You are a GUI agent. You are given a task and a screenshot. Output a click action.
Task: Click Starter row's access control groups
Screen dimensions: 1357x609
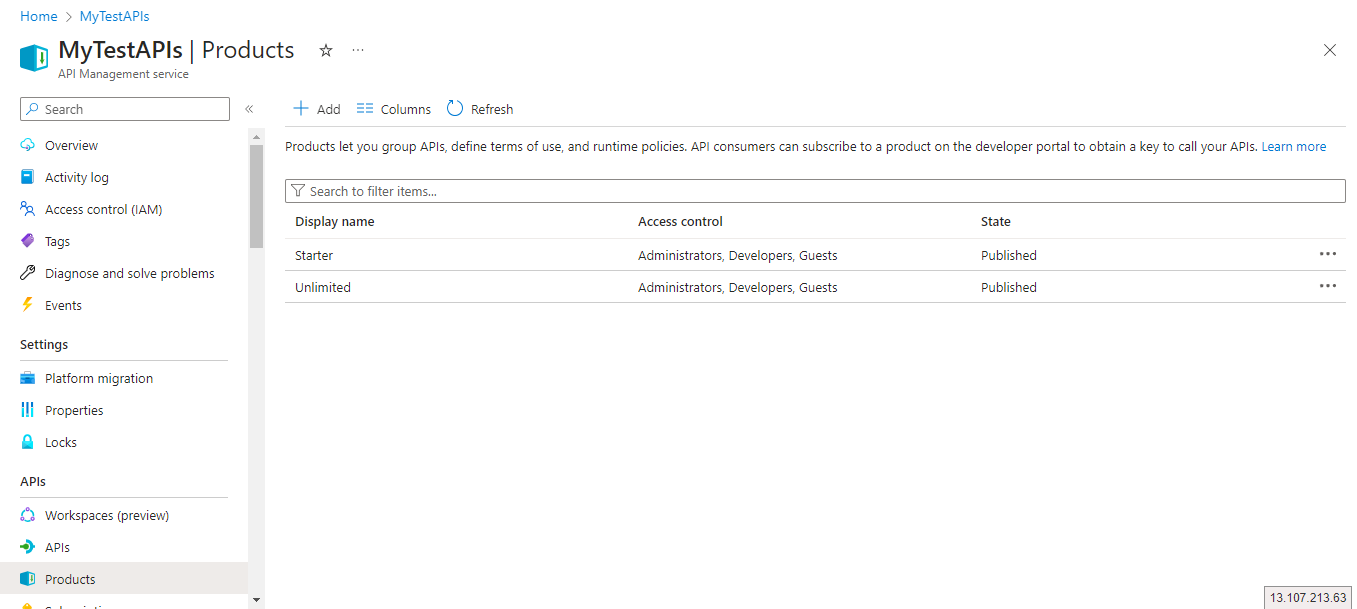(738, 255)
